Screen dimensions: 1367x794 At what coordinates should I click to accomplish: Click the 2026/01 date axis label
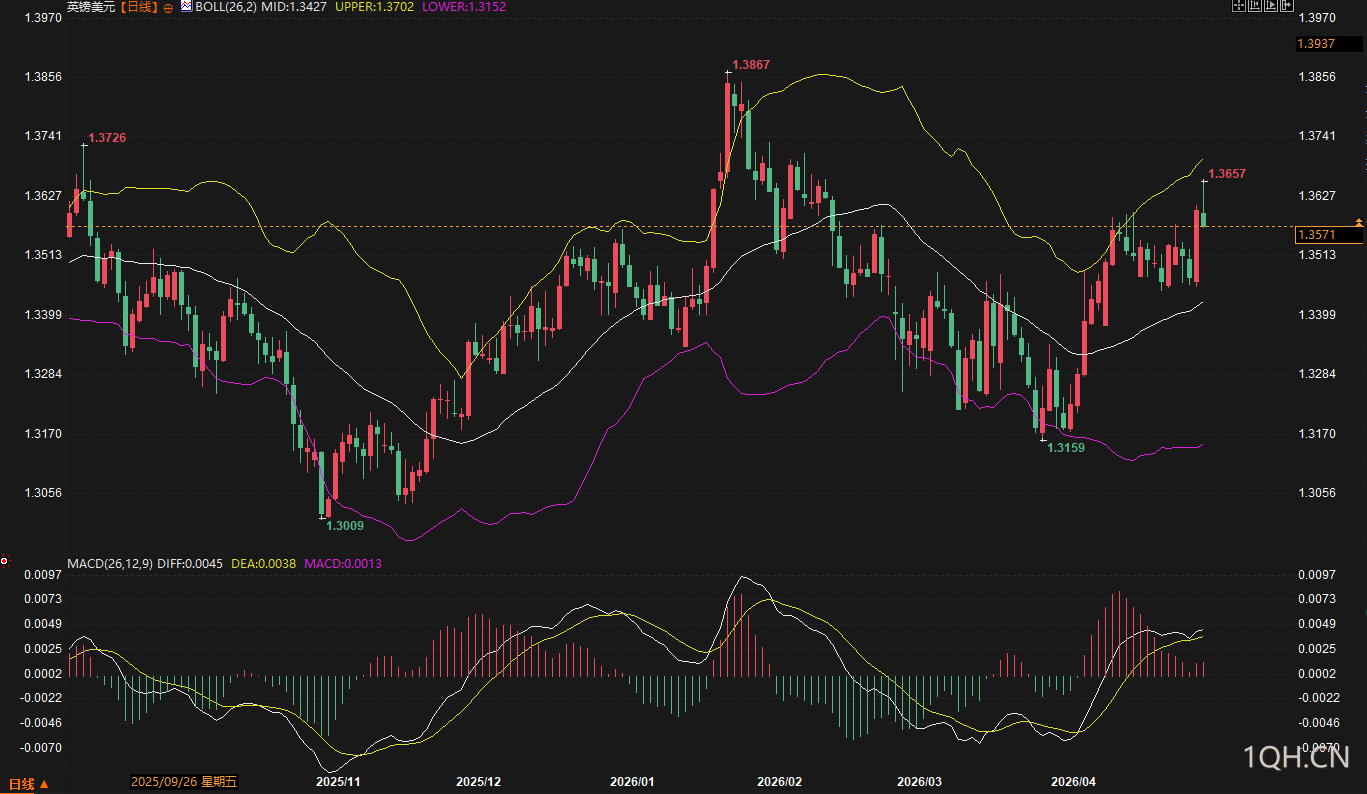pyautogui.click(x=633, y=781)
